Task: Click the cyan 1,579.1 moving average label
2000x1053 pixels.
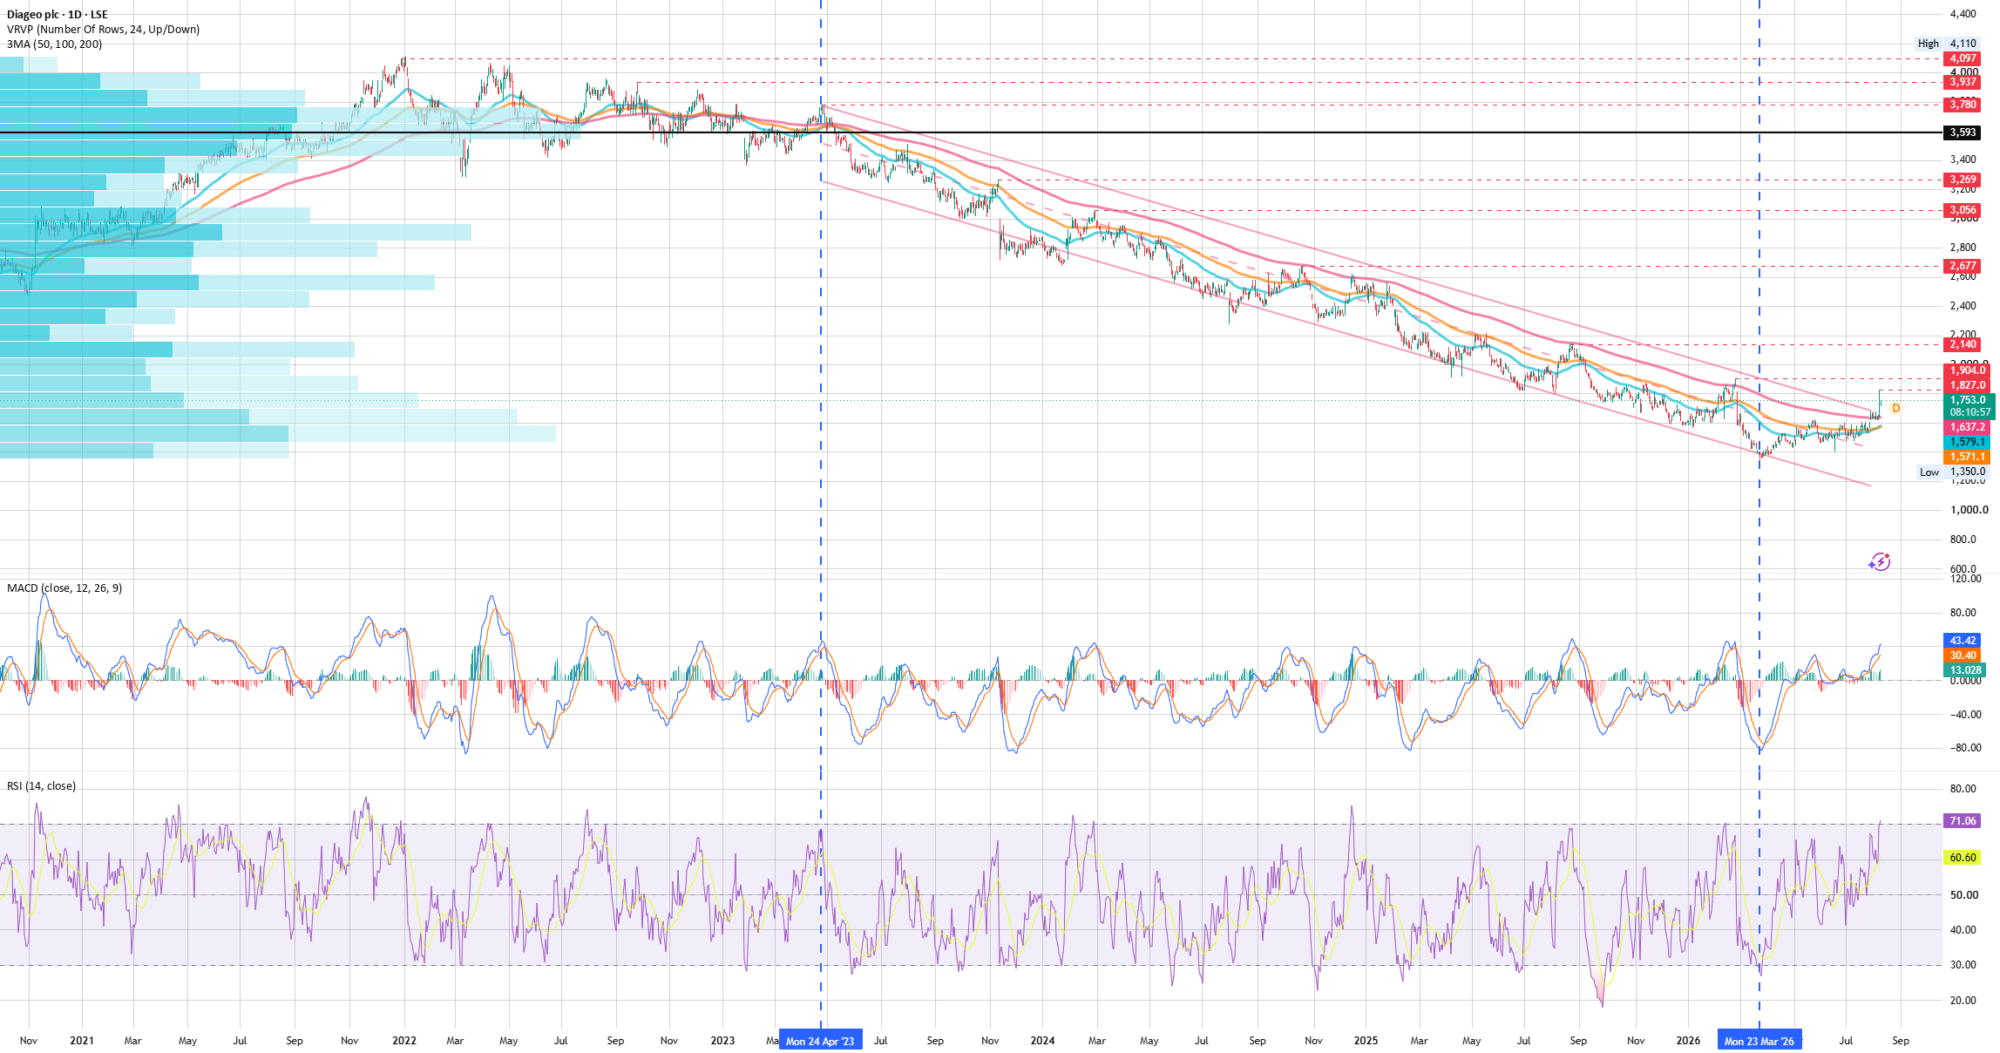Action: 1967,442
